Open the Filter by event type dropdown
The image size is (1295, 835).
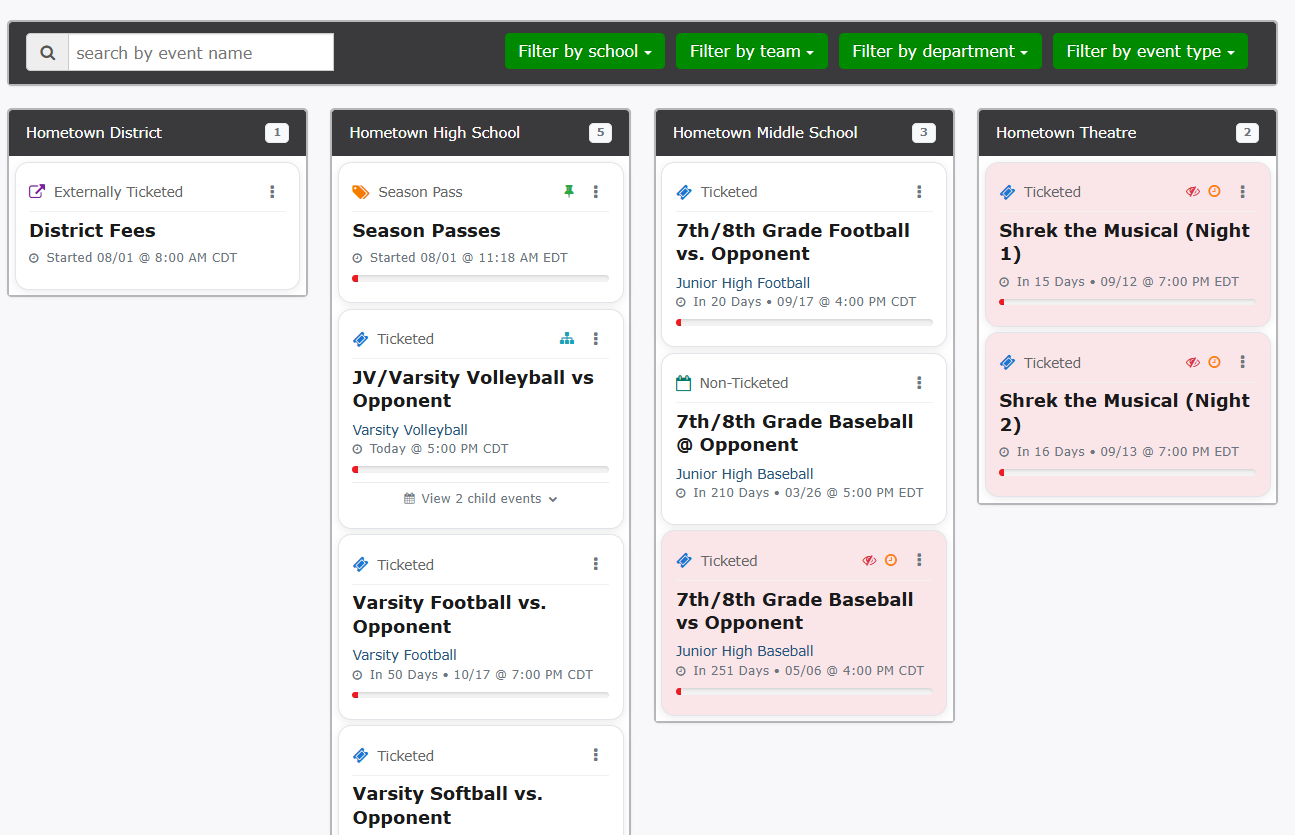click(x=1149, y=52)
